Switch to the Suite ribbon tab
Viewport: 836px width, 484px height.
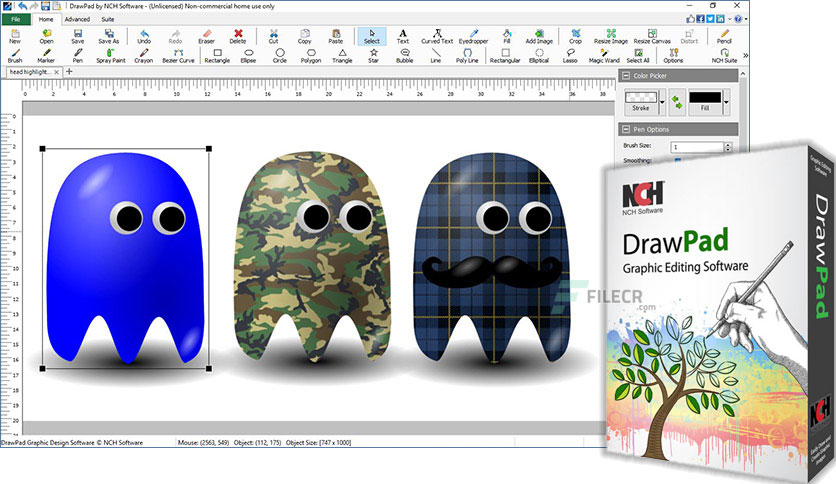pos(108,19)
